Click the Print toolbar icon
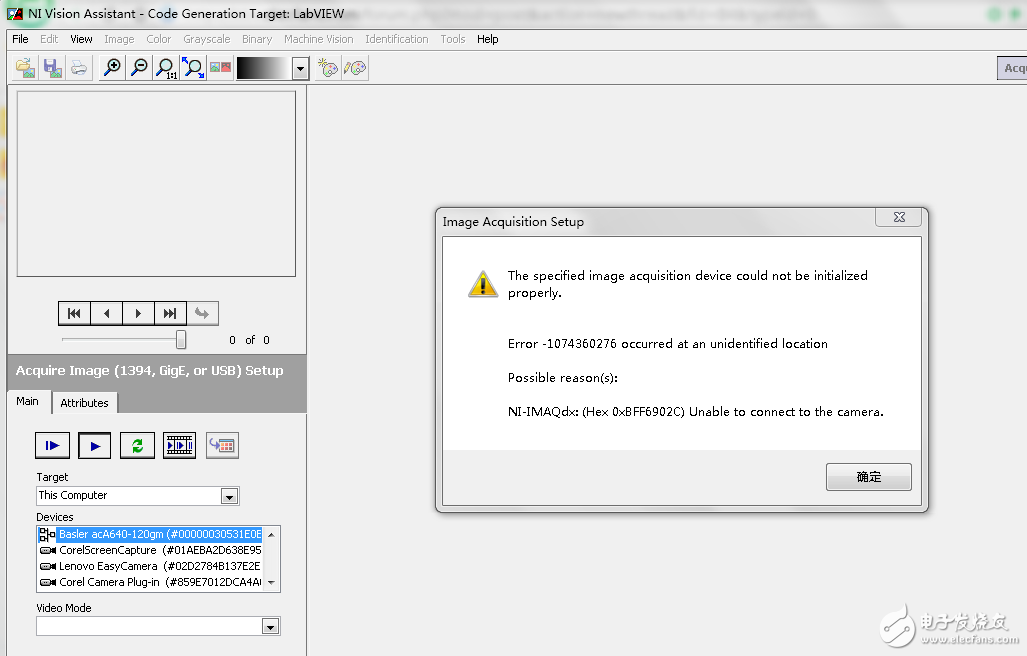 (79, 67)
